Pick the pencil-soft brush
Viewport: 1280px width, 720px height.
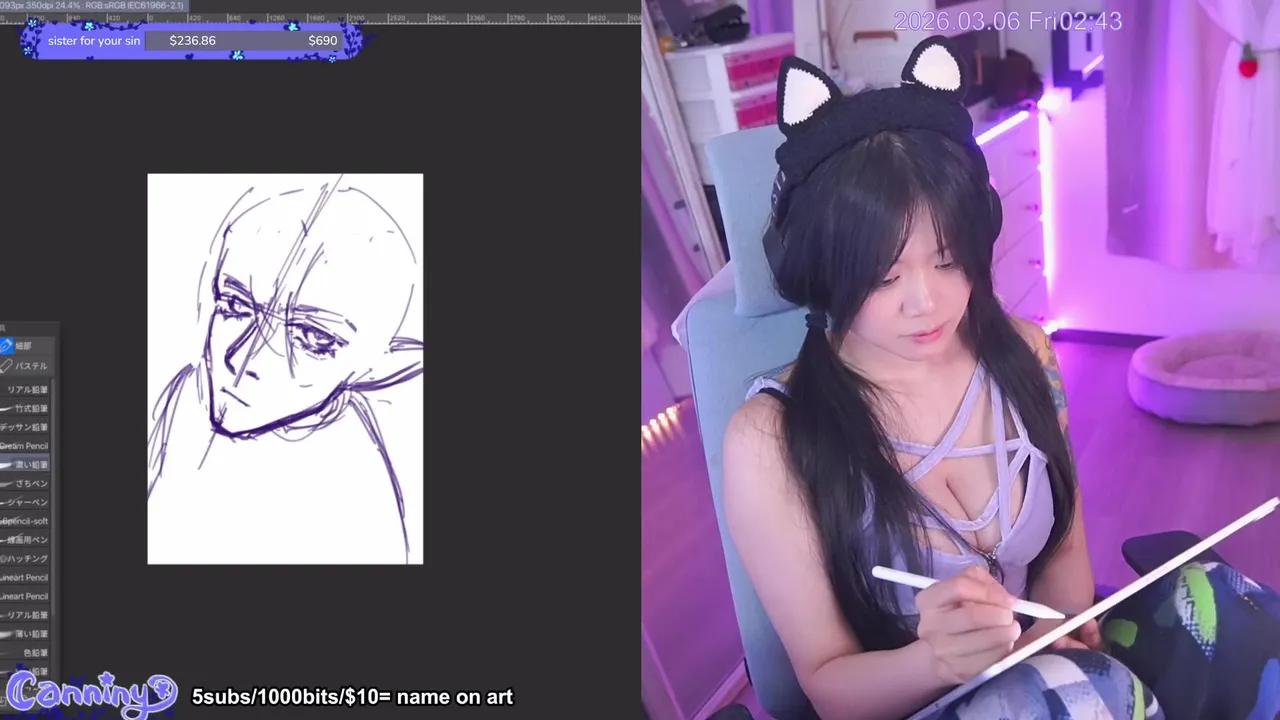pos(25,522)
